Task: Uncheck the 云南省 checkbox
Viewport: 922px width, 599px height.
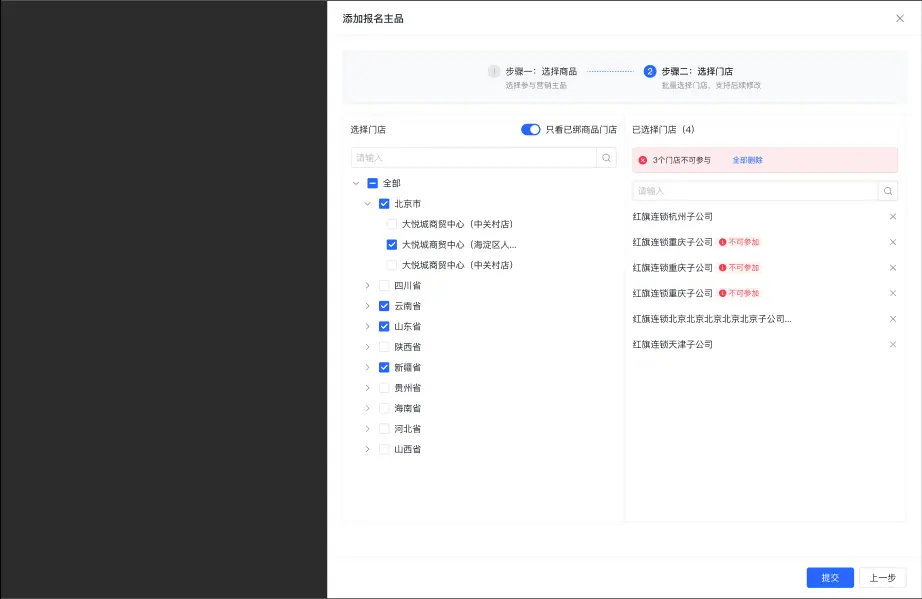Action: 384,306
